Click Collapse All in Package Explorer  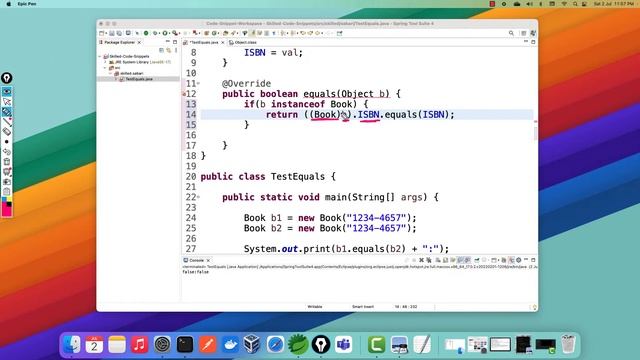161,50
